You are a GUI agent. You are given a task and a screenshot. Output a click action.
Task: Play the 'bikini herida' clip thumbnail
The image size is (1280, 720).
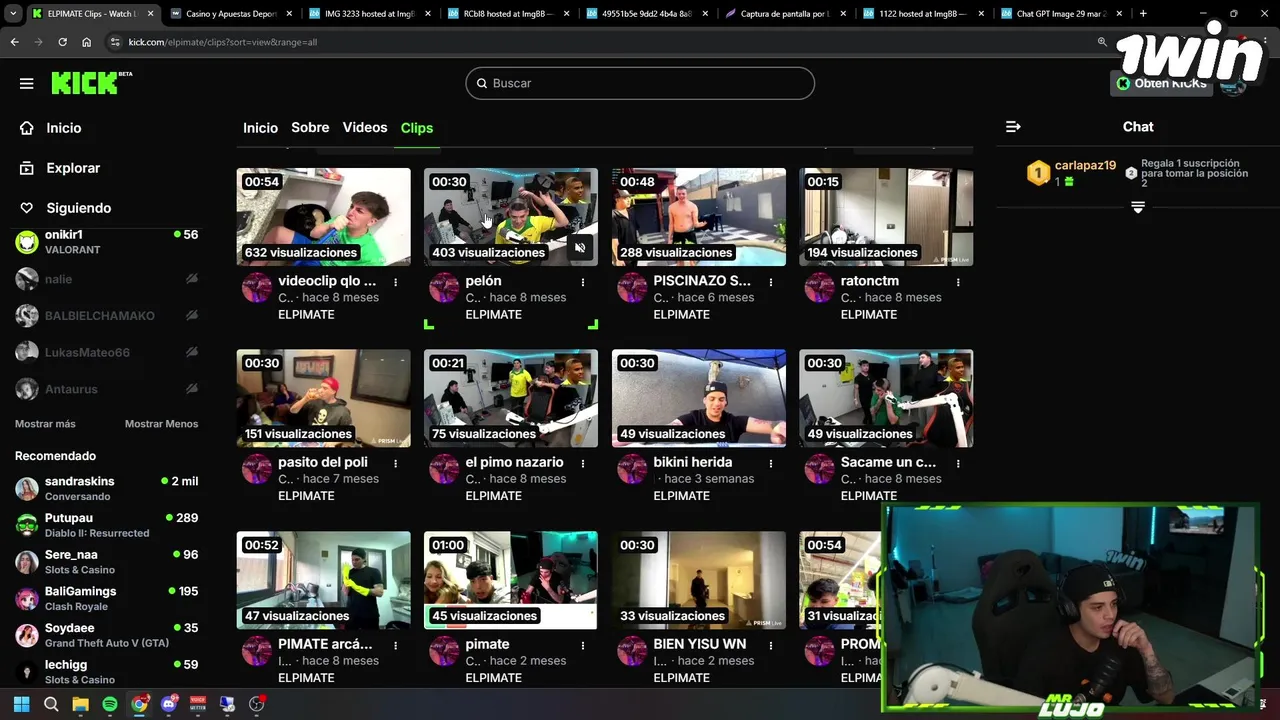[699, 398]
